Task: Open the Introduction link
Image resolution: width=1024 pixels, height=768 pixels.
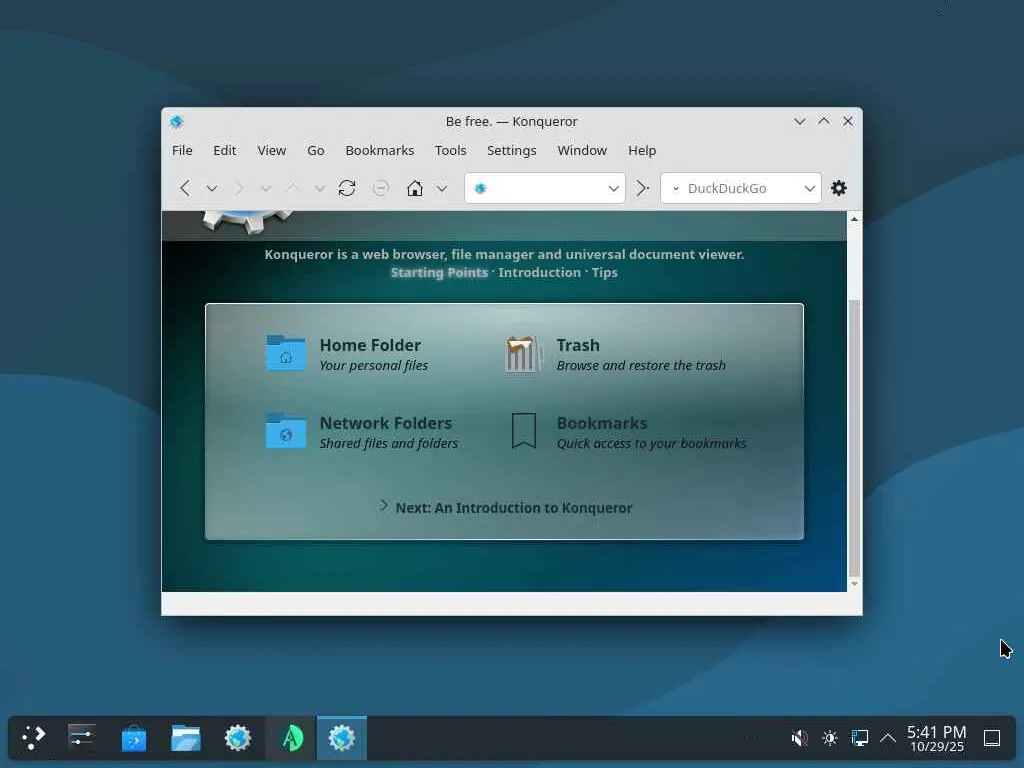Action: click(x=539, y=272)
